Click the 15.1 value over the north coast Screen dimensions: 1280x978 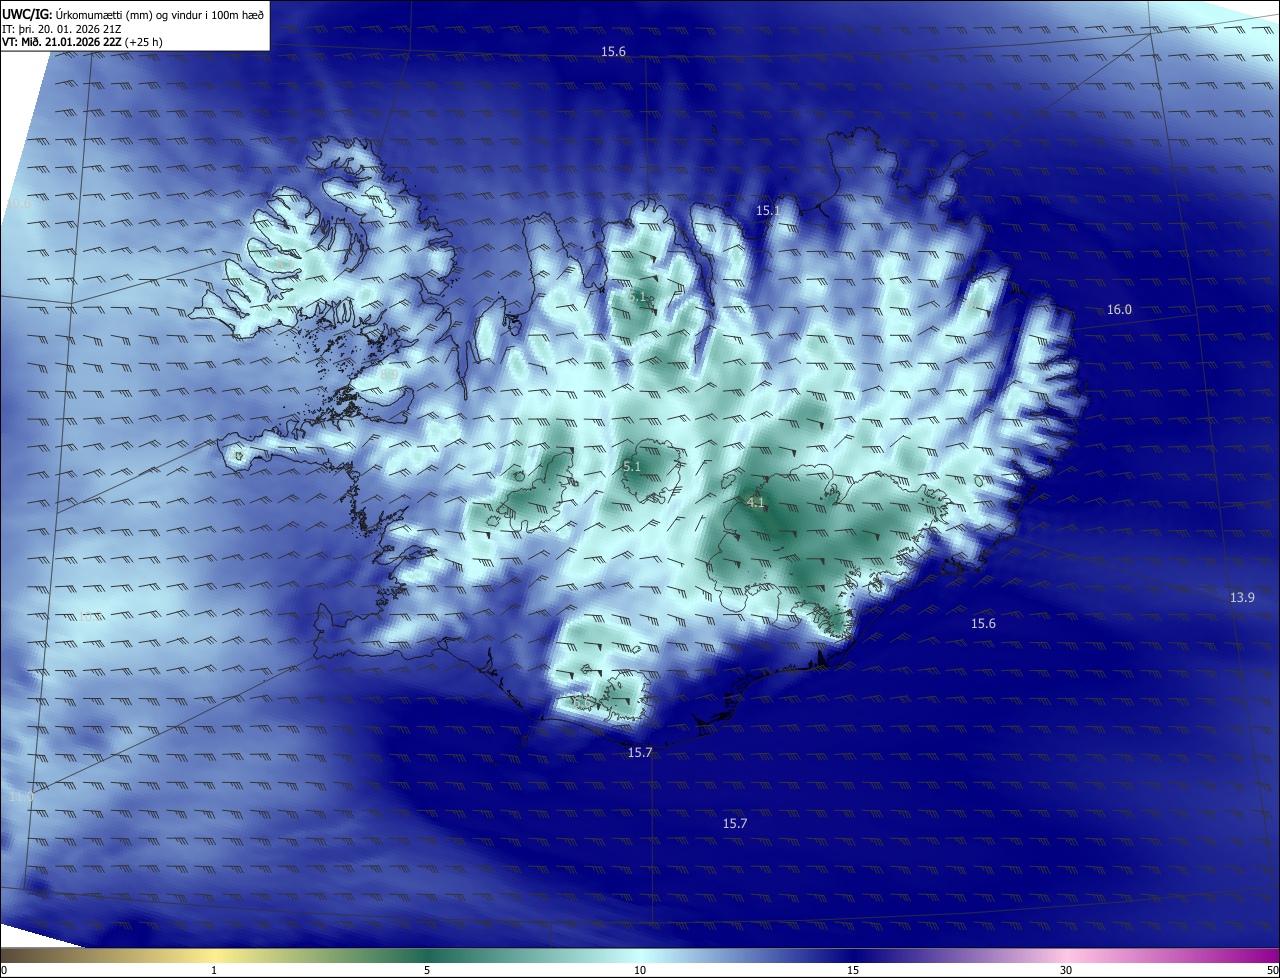(767, 211)
